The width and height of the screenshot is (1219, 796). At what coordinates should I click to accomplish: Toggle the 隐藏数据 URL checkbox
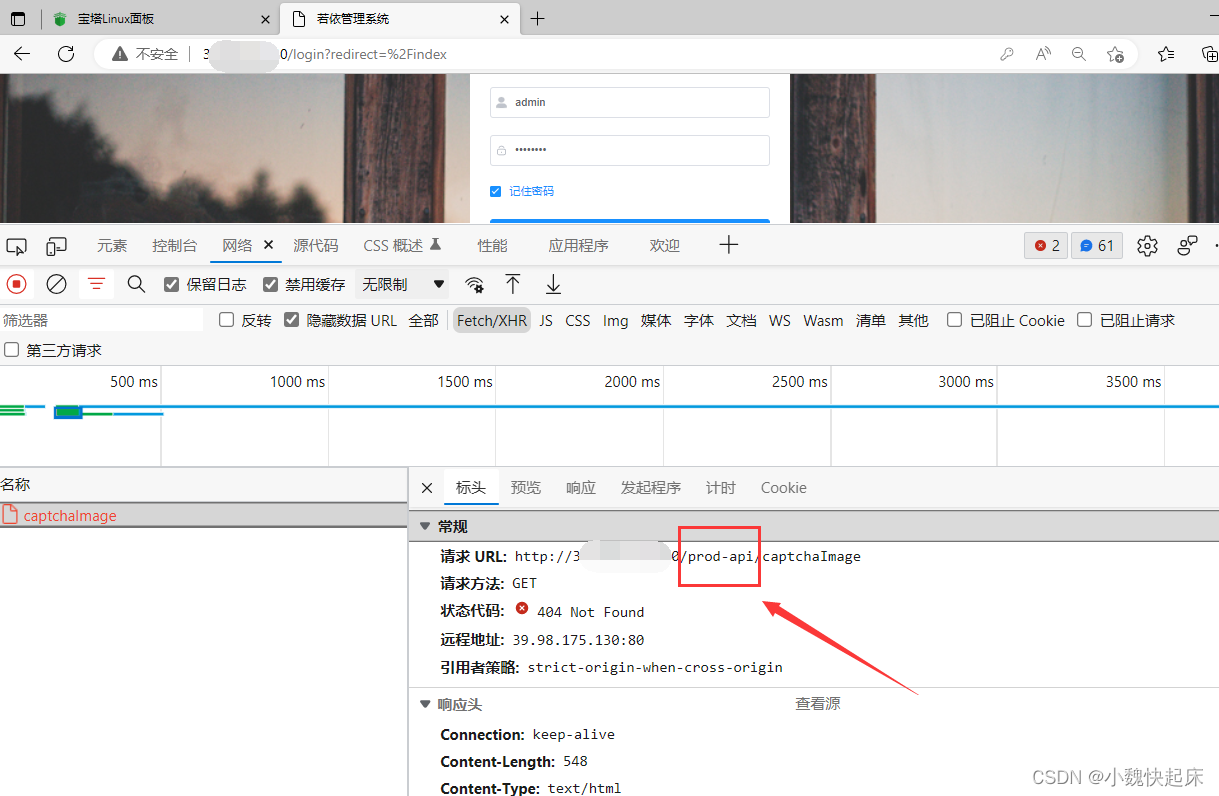pyautogui.click(x=291, y=320)
